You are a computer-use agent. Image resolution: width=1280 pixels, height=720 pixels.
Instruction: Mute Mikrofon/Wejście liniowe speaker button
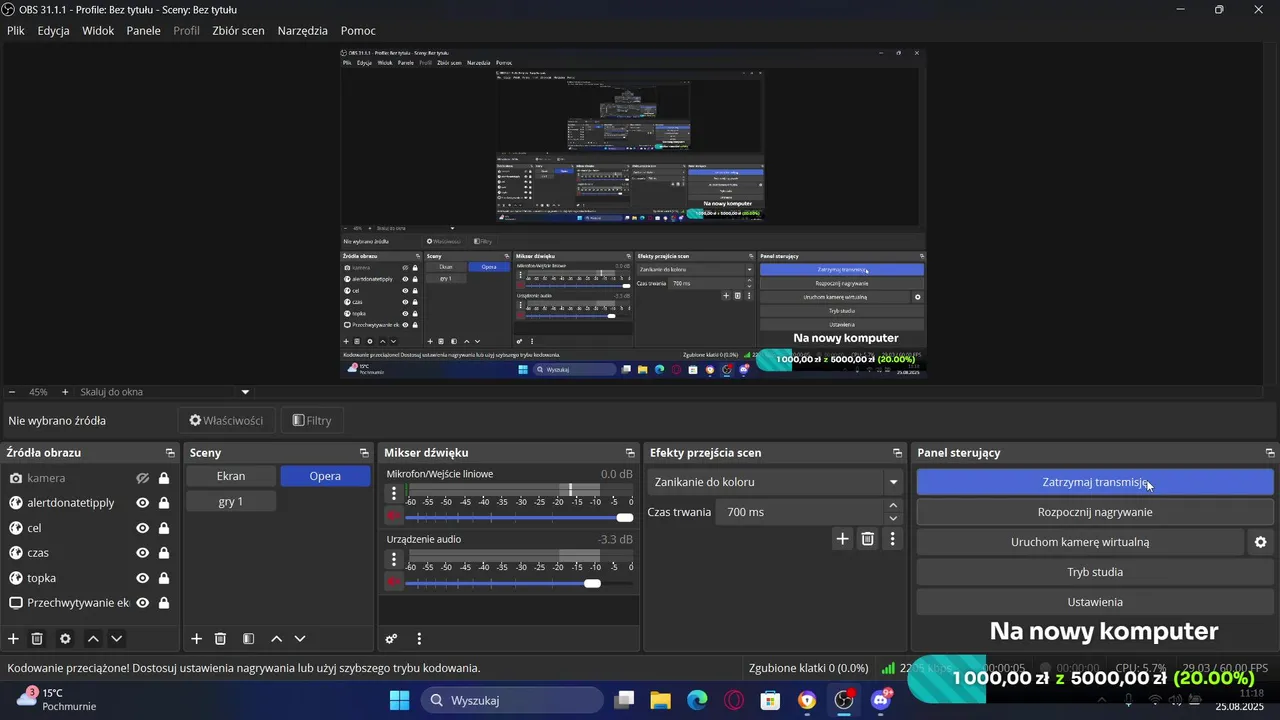[394, 517]
